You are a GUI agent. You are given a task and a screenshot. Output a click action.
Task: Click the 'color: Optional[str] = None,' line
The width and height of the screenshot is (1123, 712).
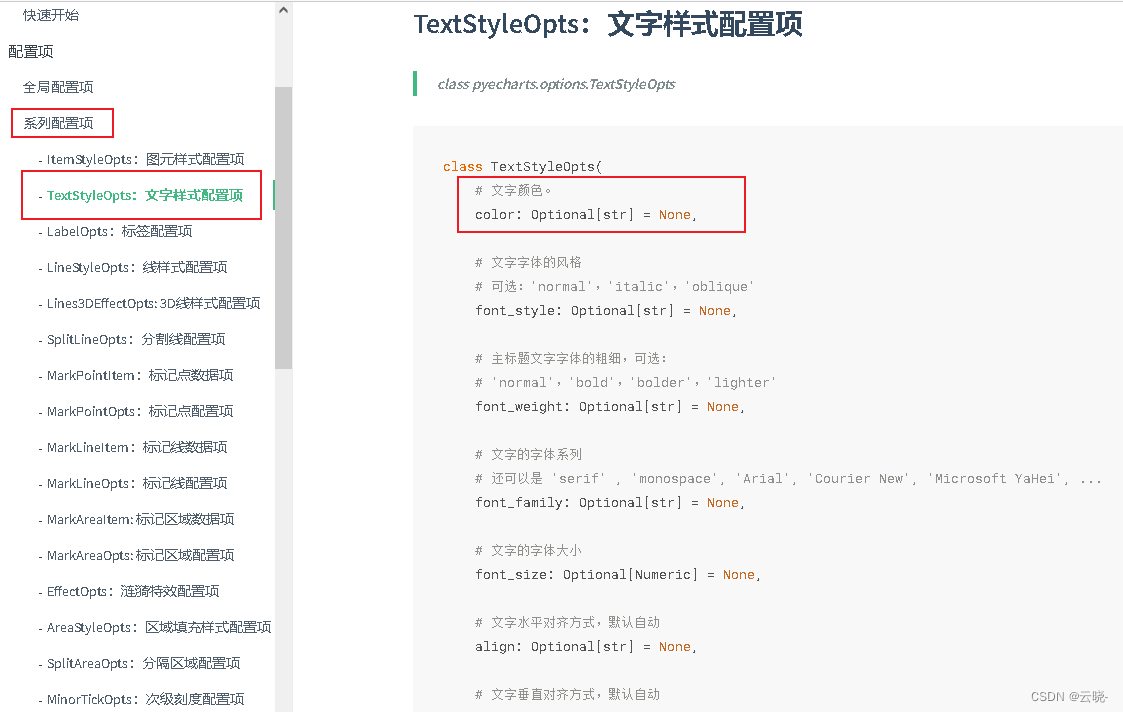click(585, 214)
